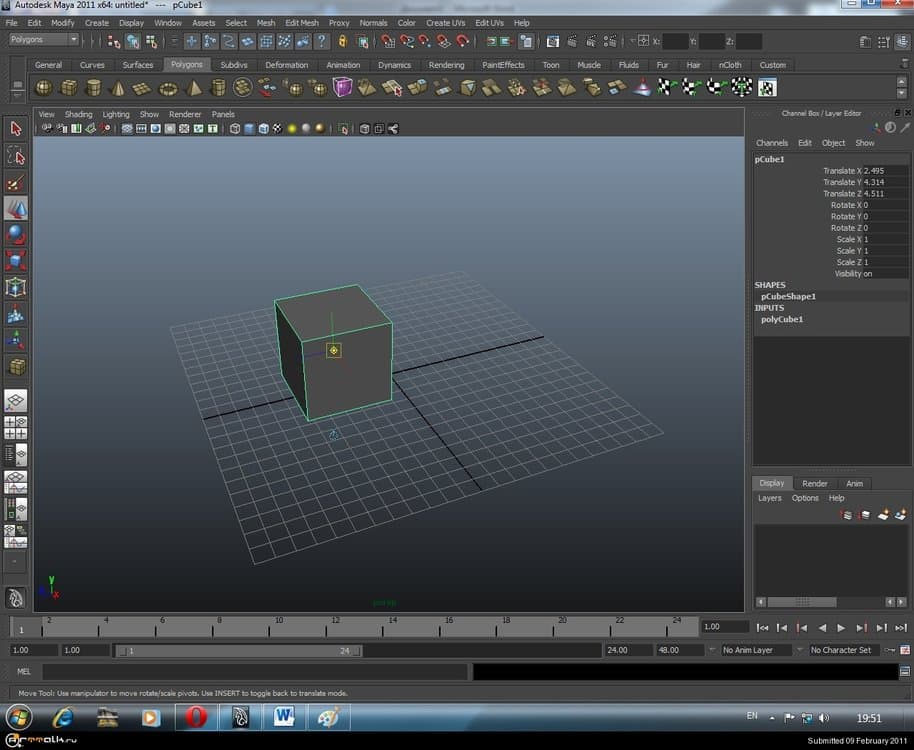Switch to single perspective view layout

click(x=16, y=401)
